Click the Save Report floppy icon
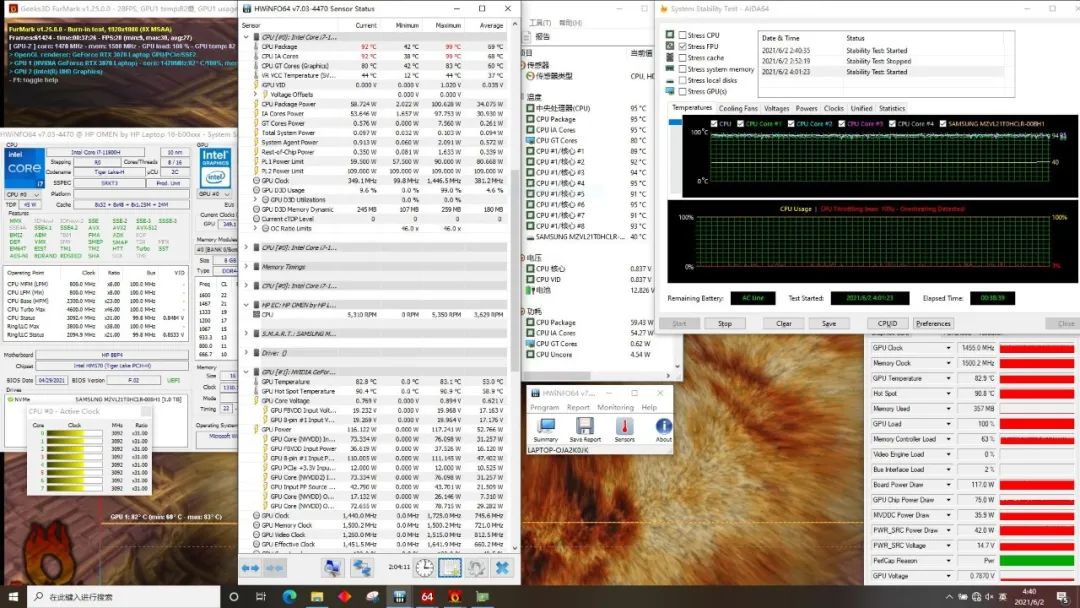This screenshot has width=1080, height=608. click(585, 425)
